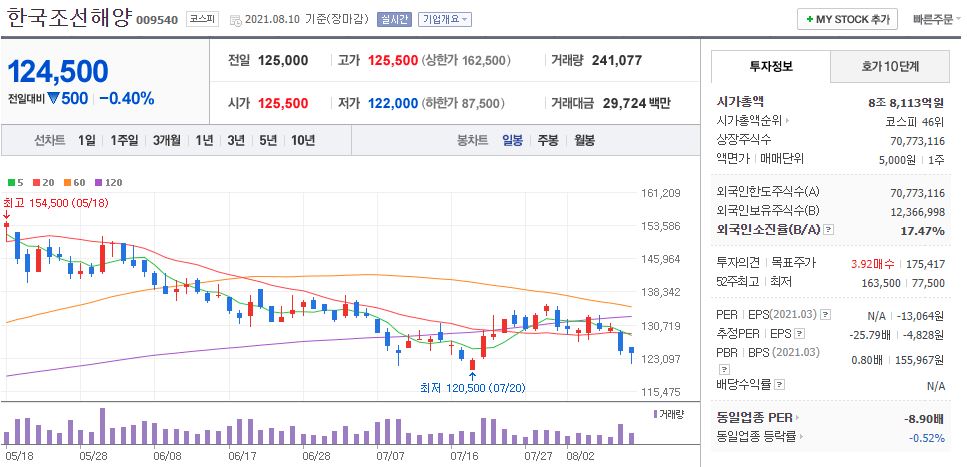Click the market cap 8조 8,113억원
This screenshot has width=967, height=467.
click(x=907, y=103)
